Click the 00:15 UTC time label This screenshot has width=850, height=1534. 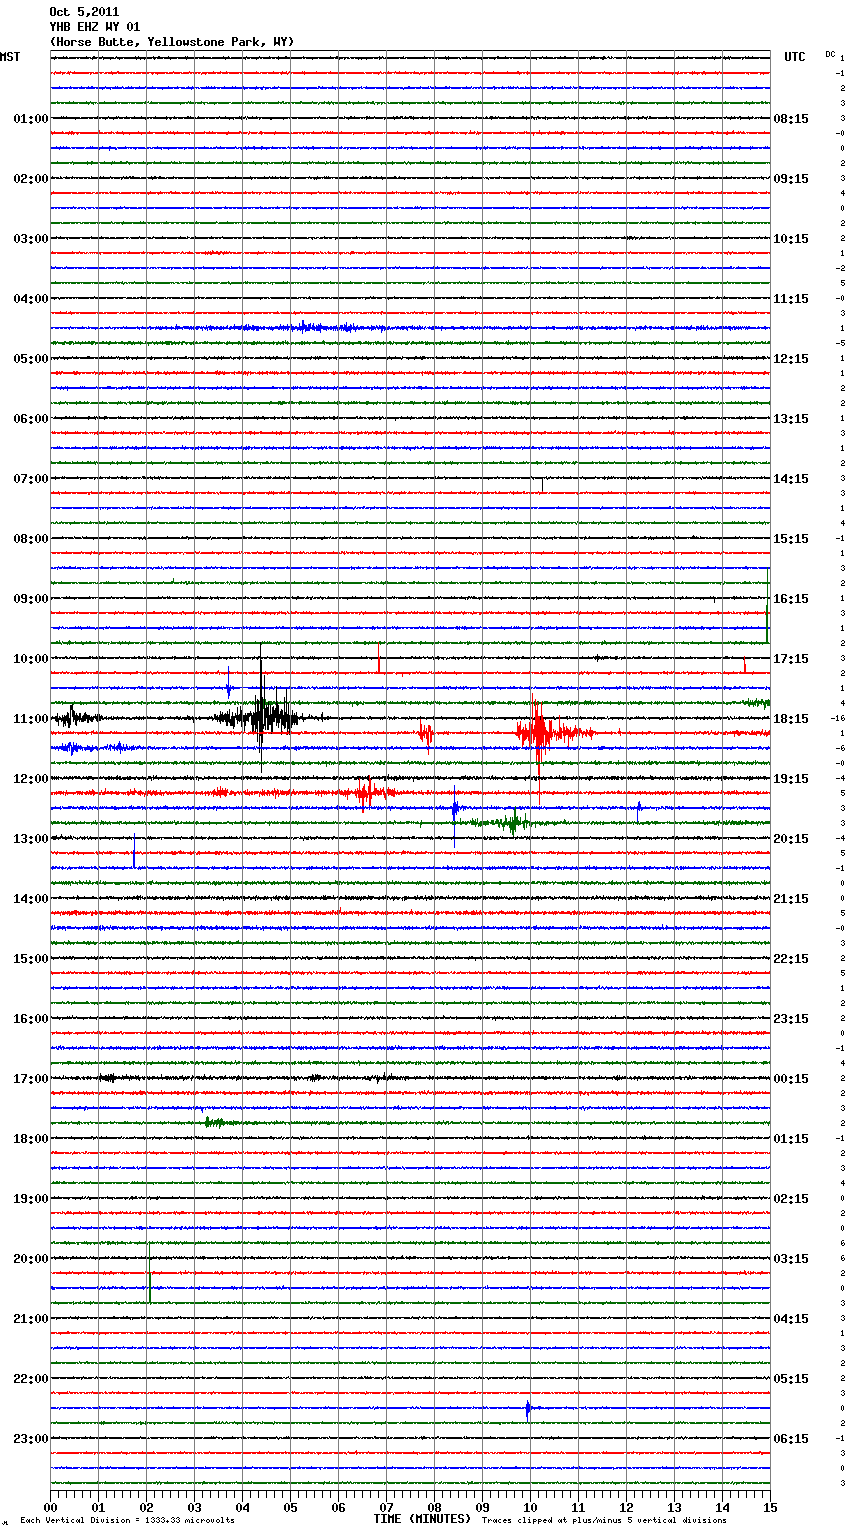click(x=791, y=1079)
